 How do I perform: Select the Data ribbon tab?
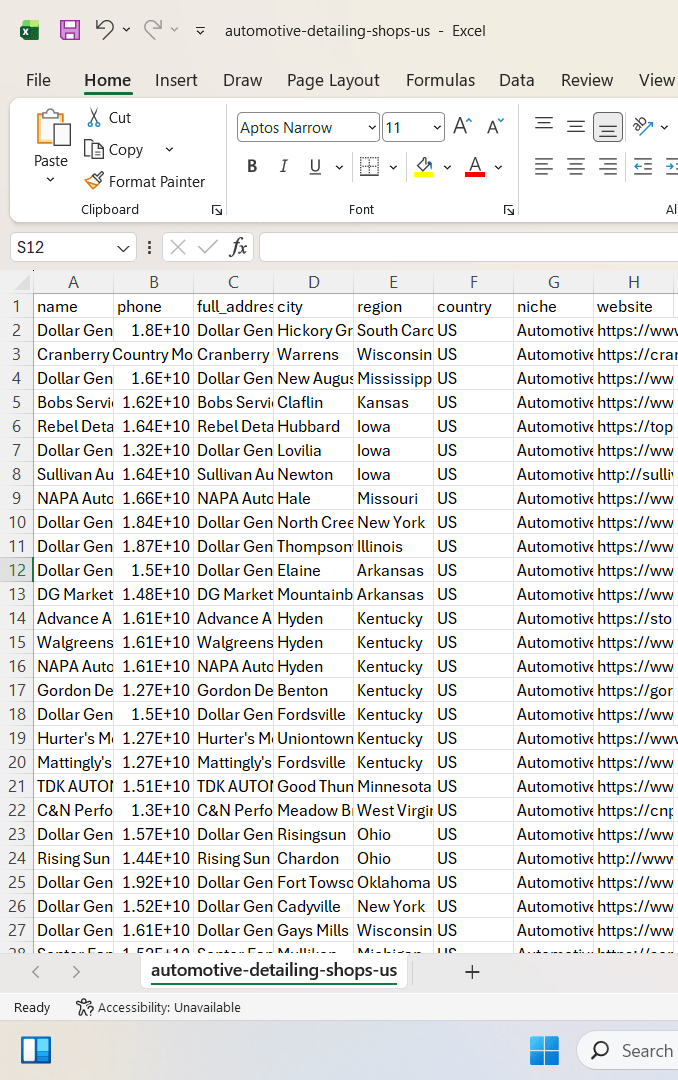click(x=517, y=80)
